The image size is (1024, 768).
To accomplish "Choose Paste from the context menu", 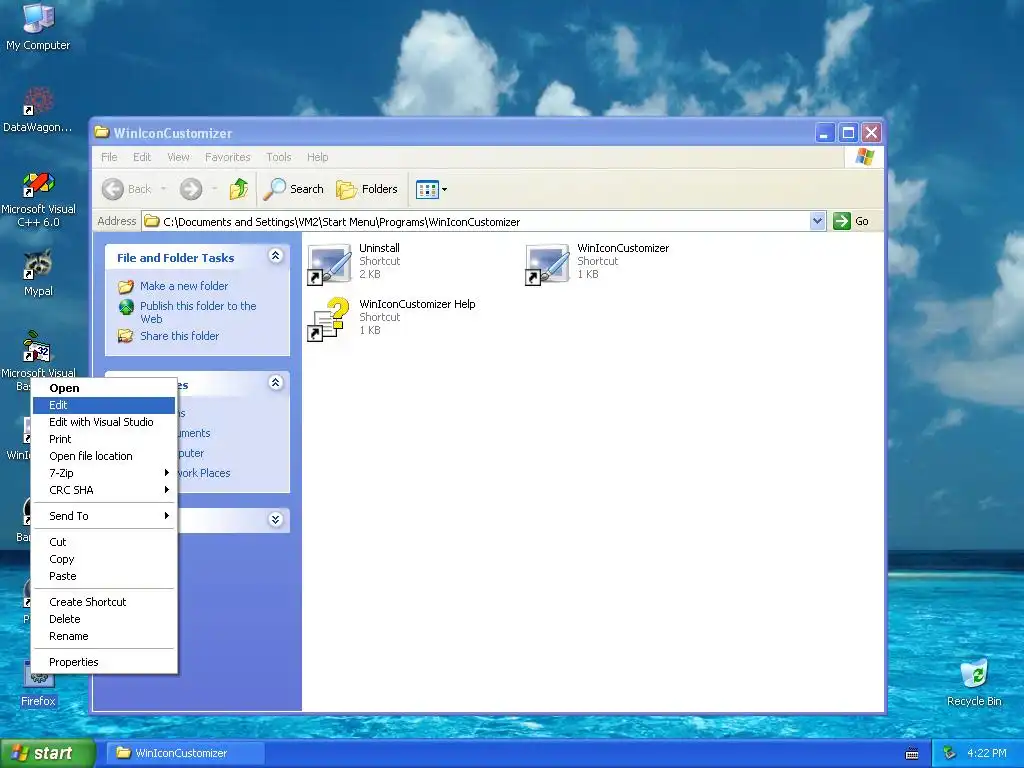I will tap(104, 576).
